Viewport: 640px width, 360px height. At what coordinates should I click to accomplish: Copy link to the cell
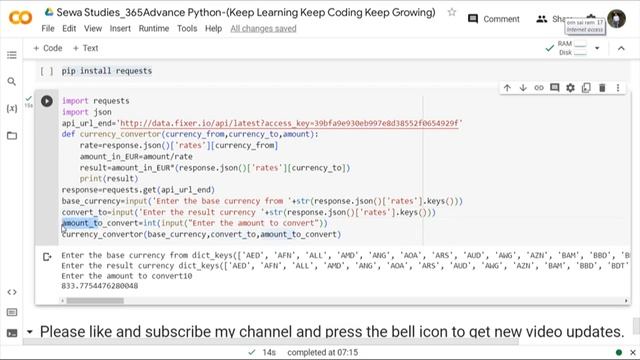point(539,88)
